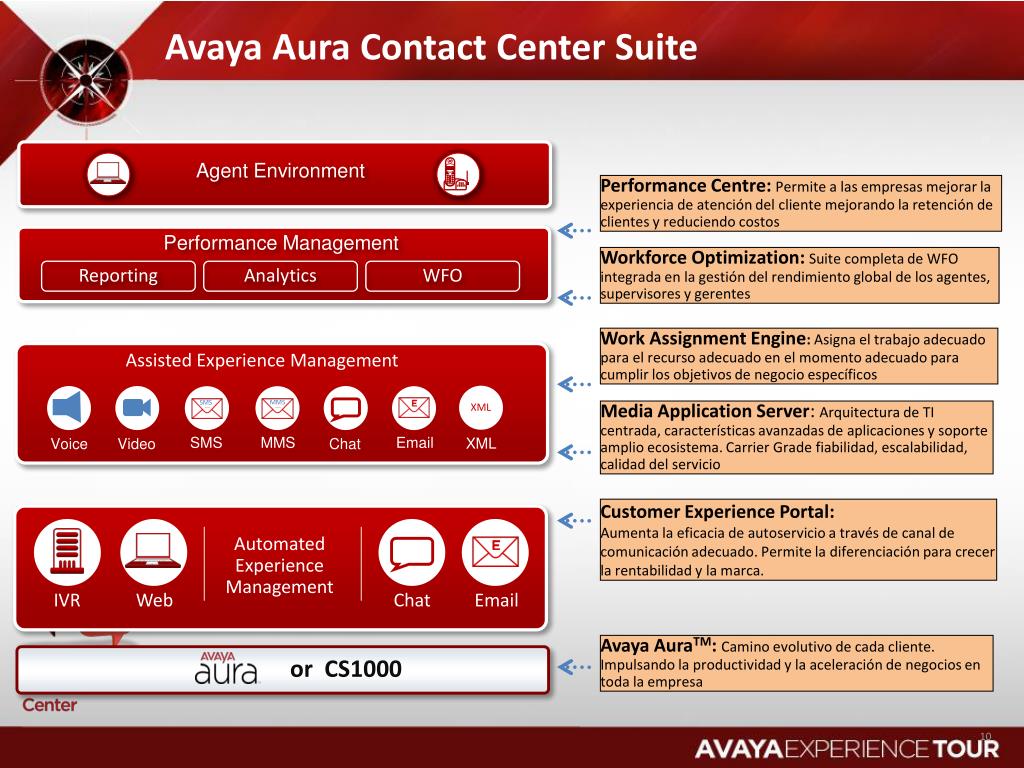Open the Analytics box
The width and height of the screenshot is (1024, 768).
tap(280, 276)
